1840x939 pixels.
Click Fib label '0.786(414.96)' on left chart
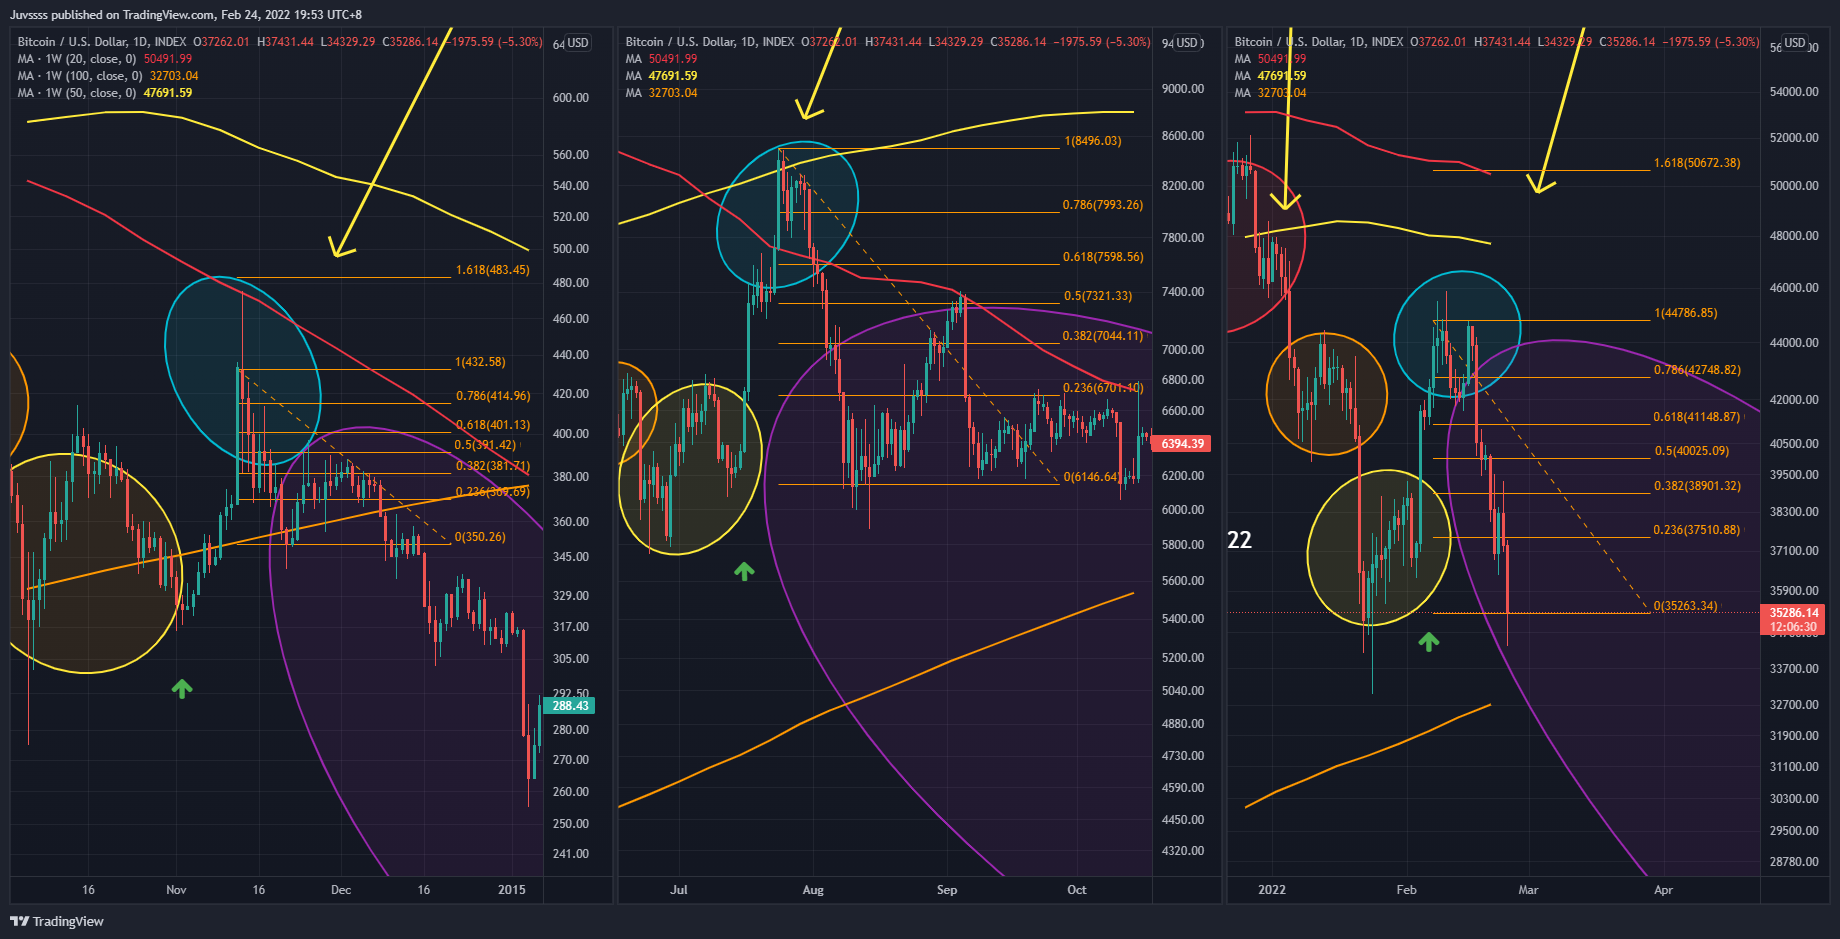point(493,396)
